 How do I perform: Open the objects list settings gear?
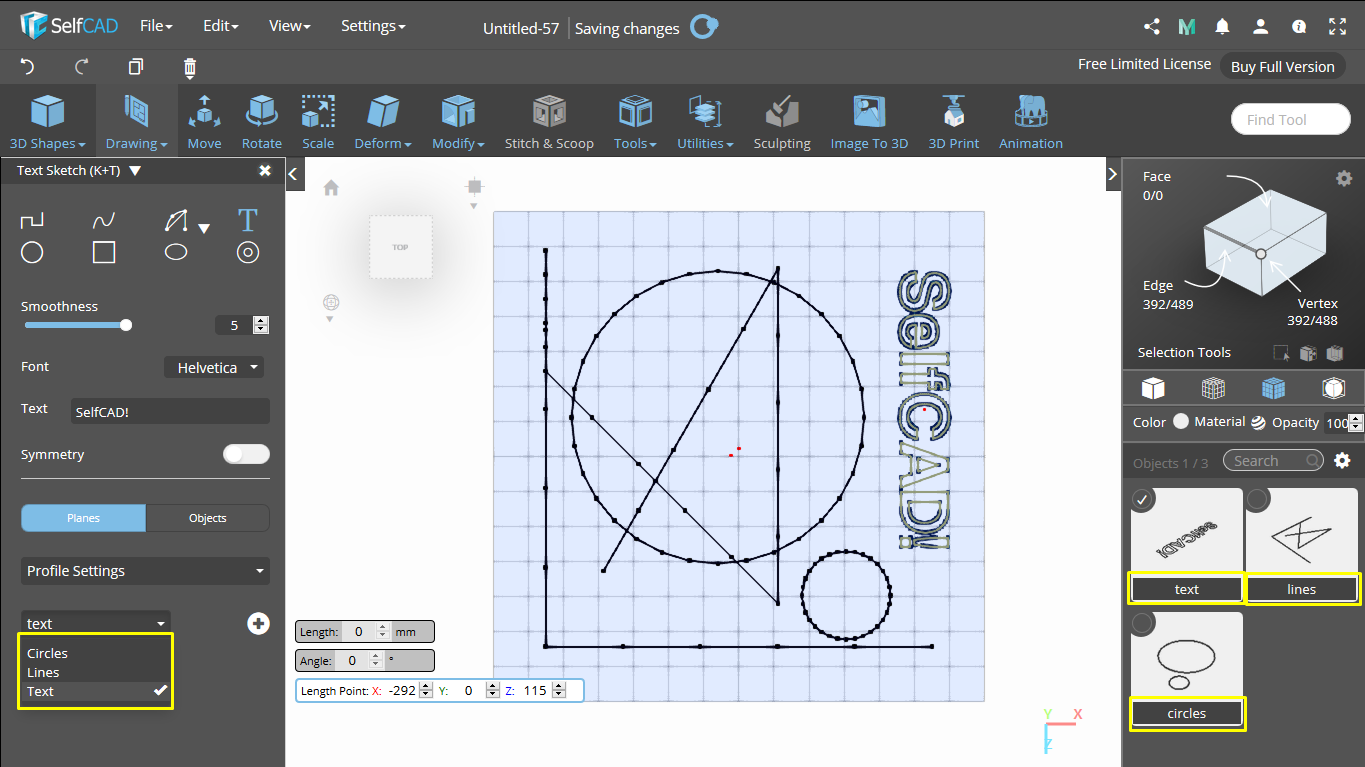coord(1343,461)
